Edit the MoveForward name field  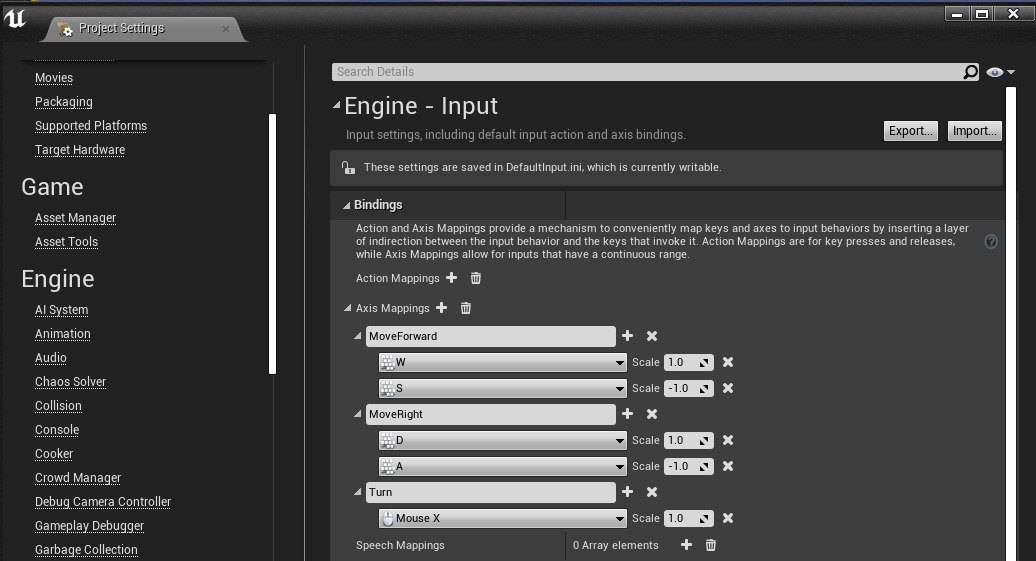click(491, 336)
